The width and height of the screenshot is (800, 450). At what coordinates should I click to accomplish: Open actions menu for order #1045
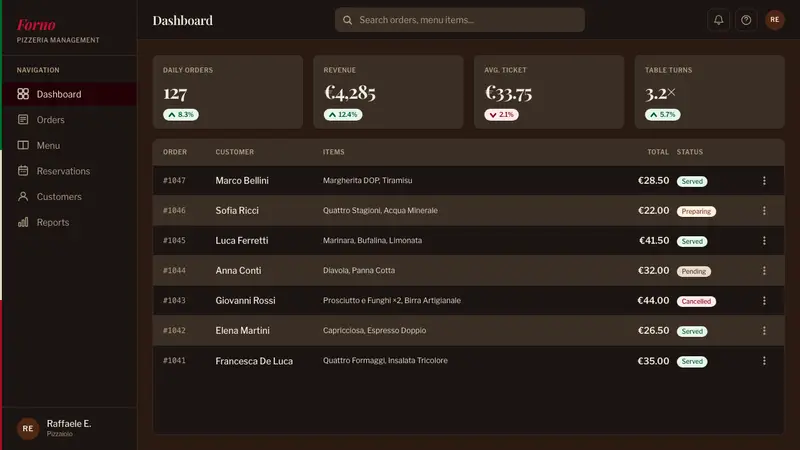click(x=764, y=240)
